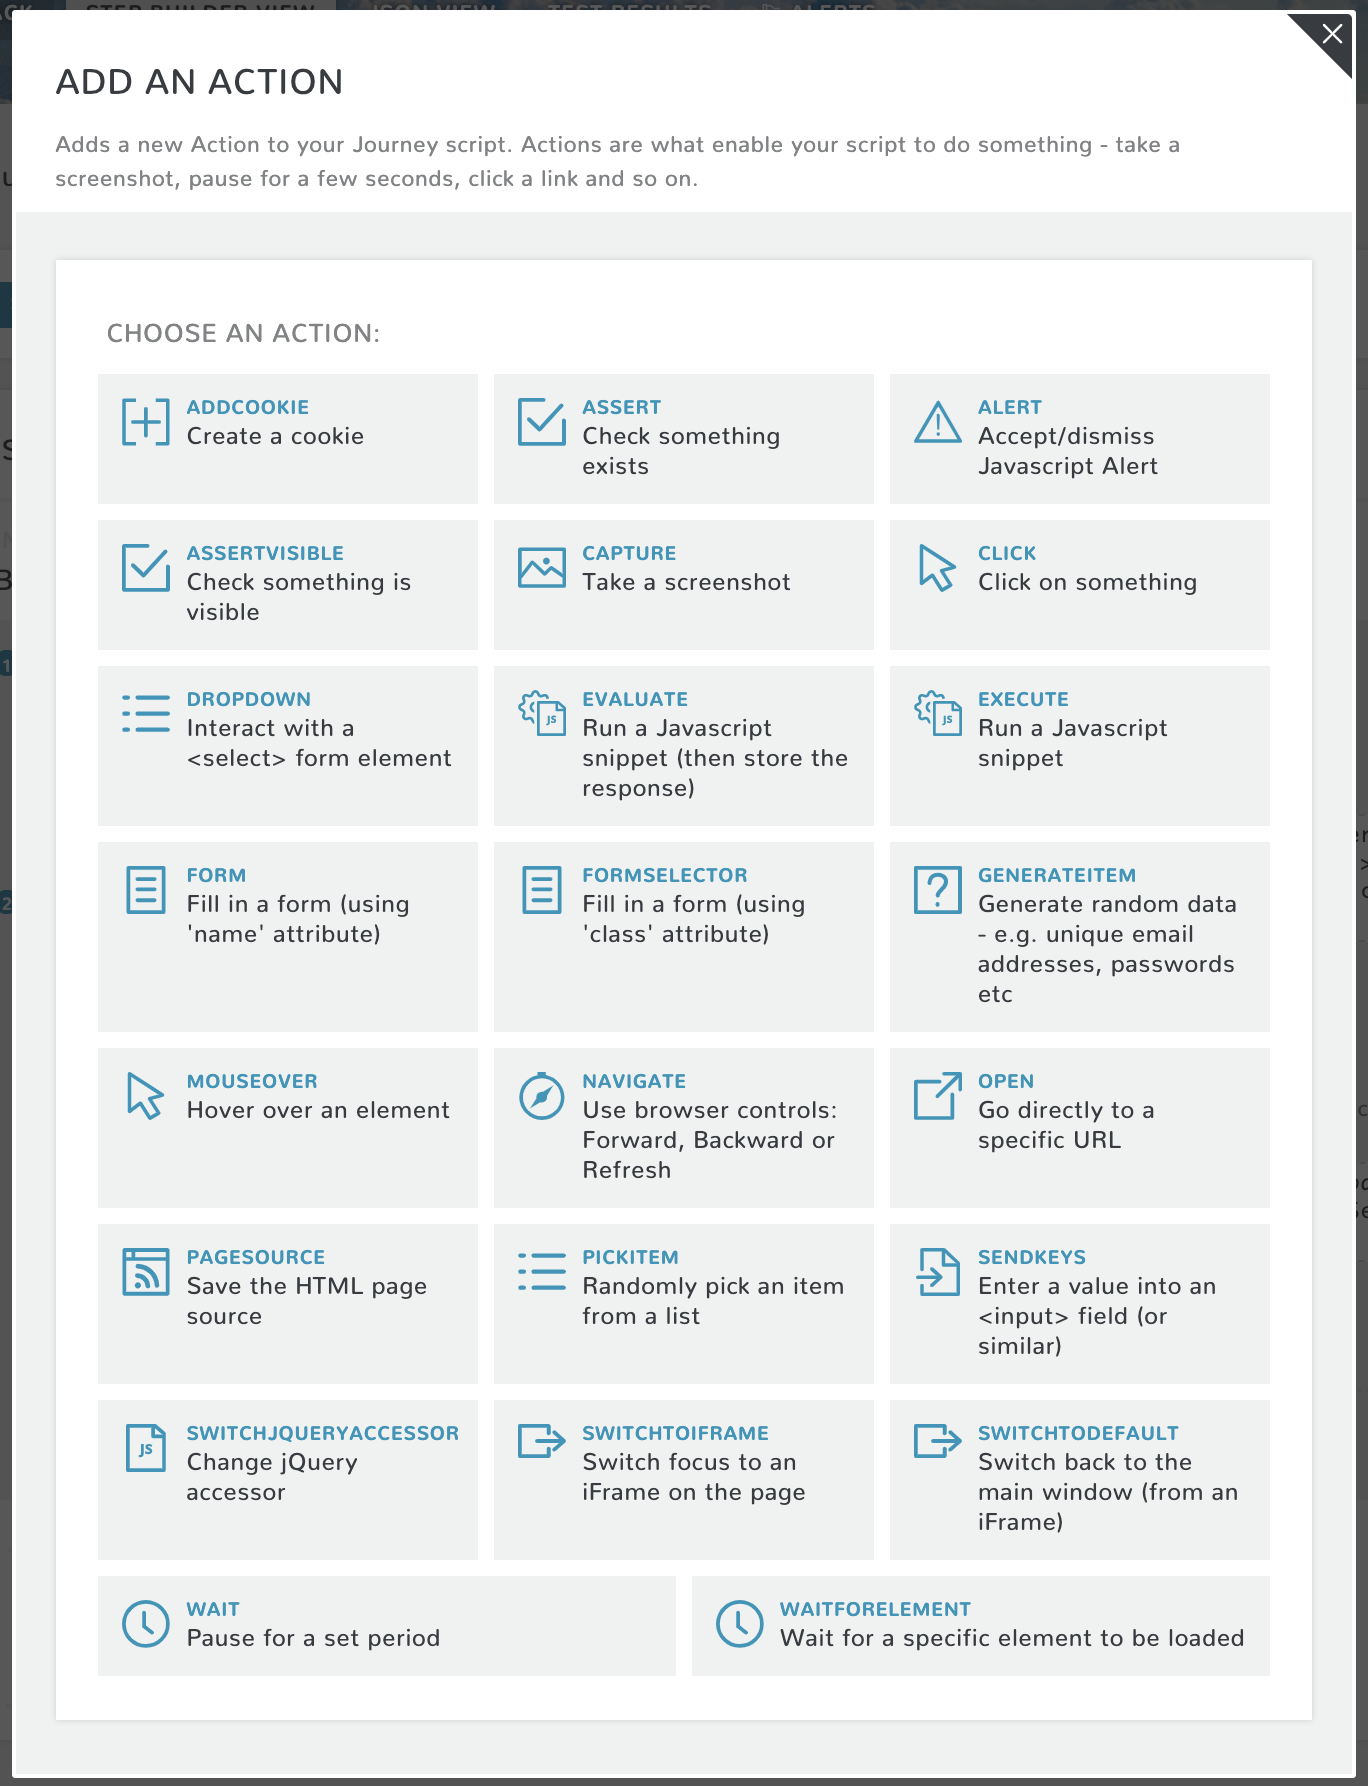This screenshot has height=1786, width=1368.
Task: Select the CAPTURE screenshot image icon
Action: [x=541, y=567]
